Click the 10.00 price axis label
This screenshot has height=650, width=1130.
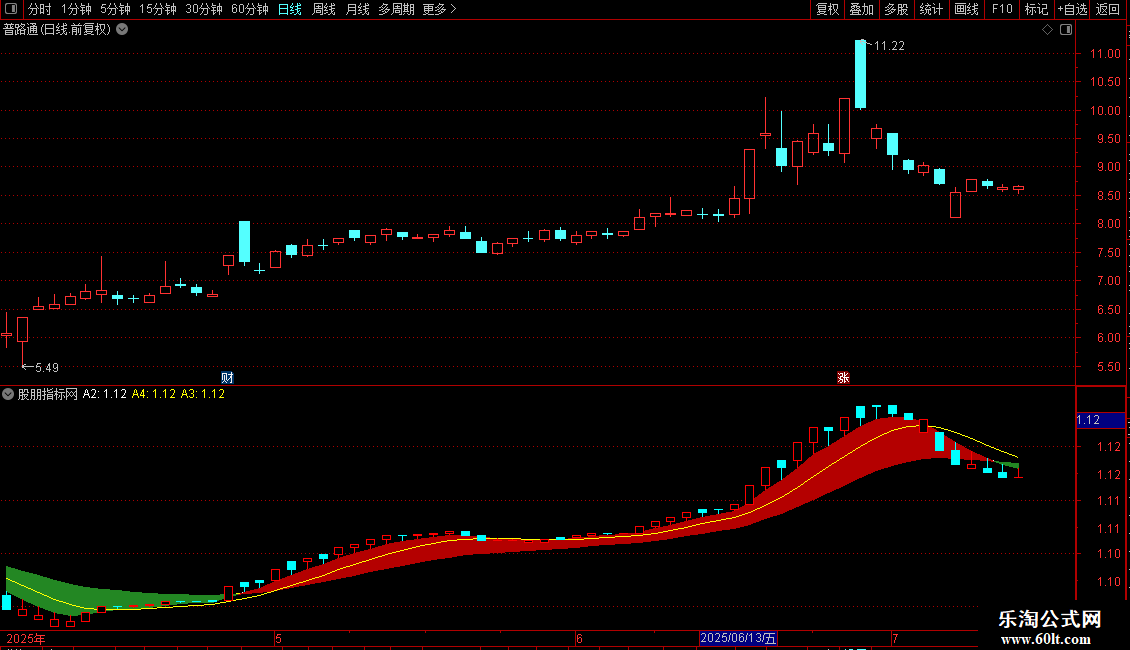pos(1105,111)
